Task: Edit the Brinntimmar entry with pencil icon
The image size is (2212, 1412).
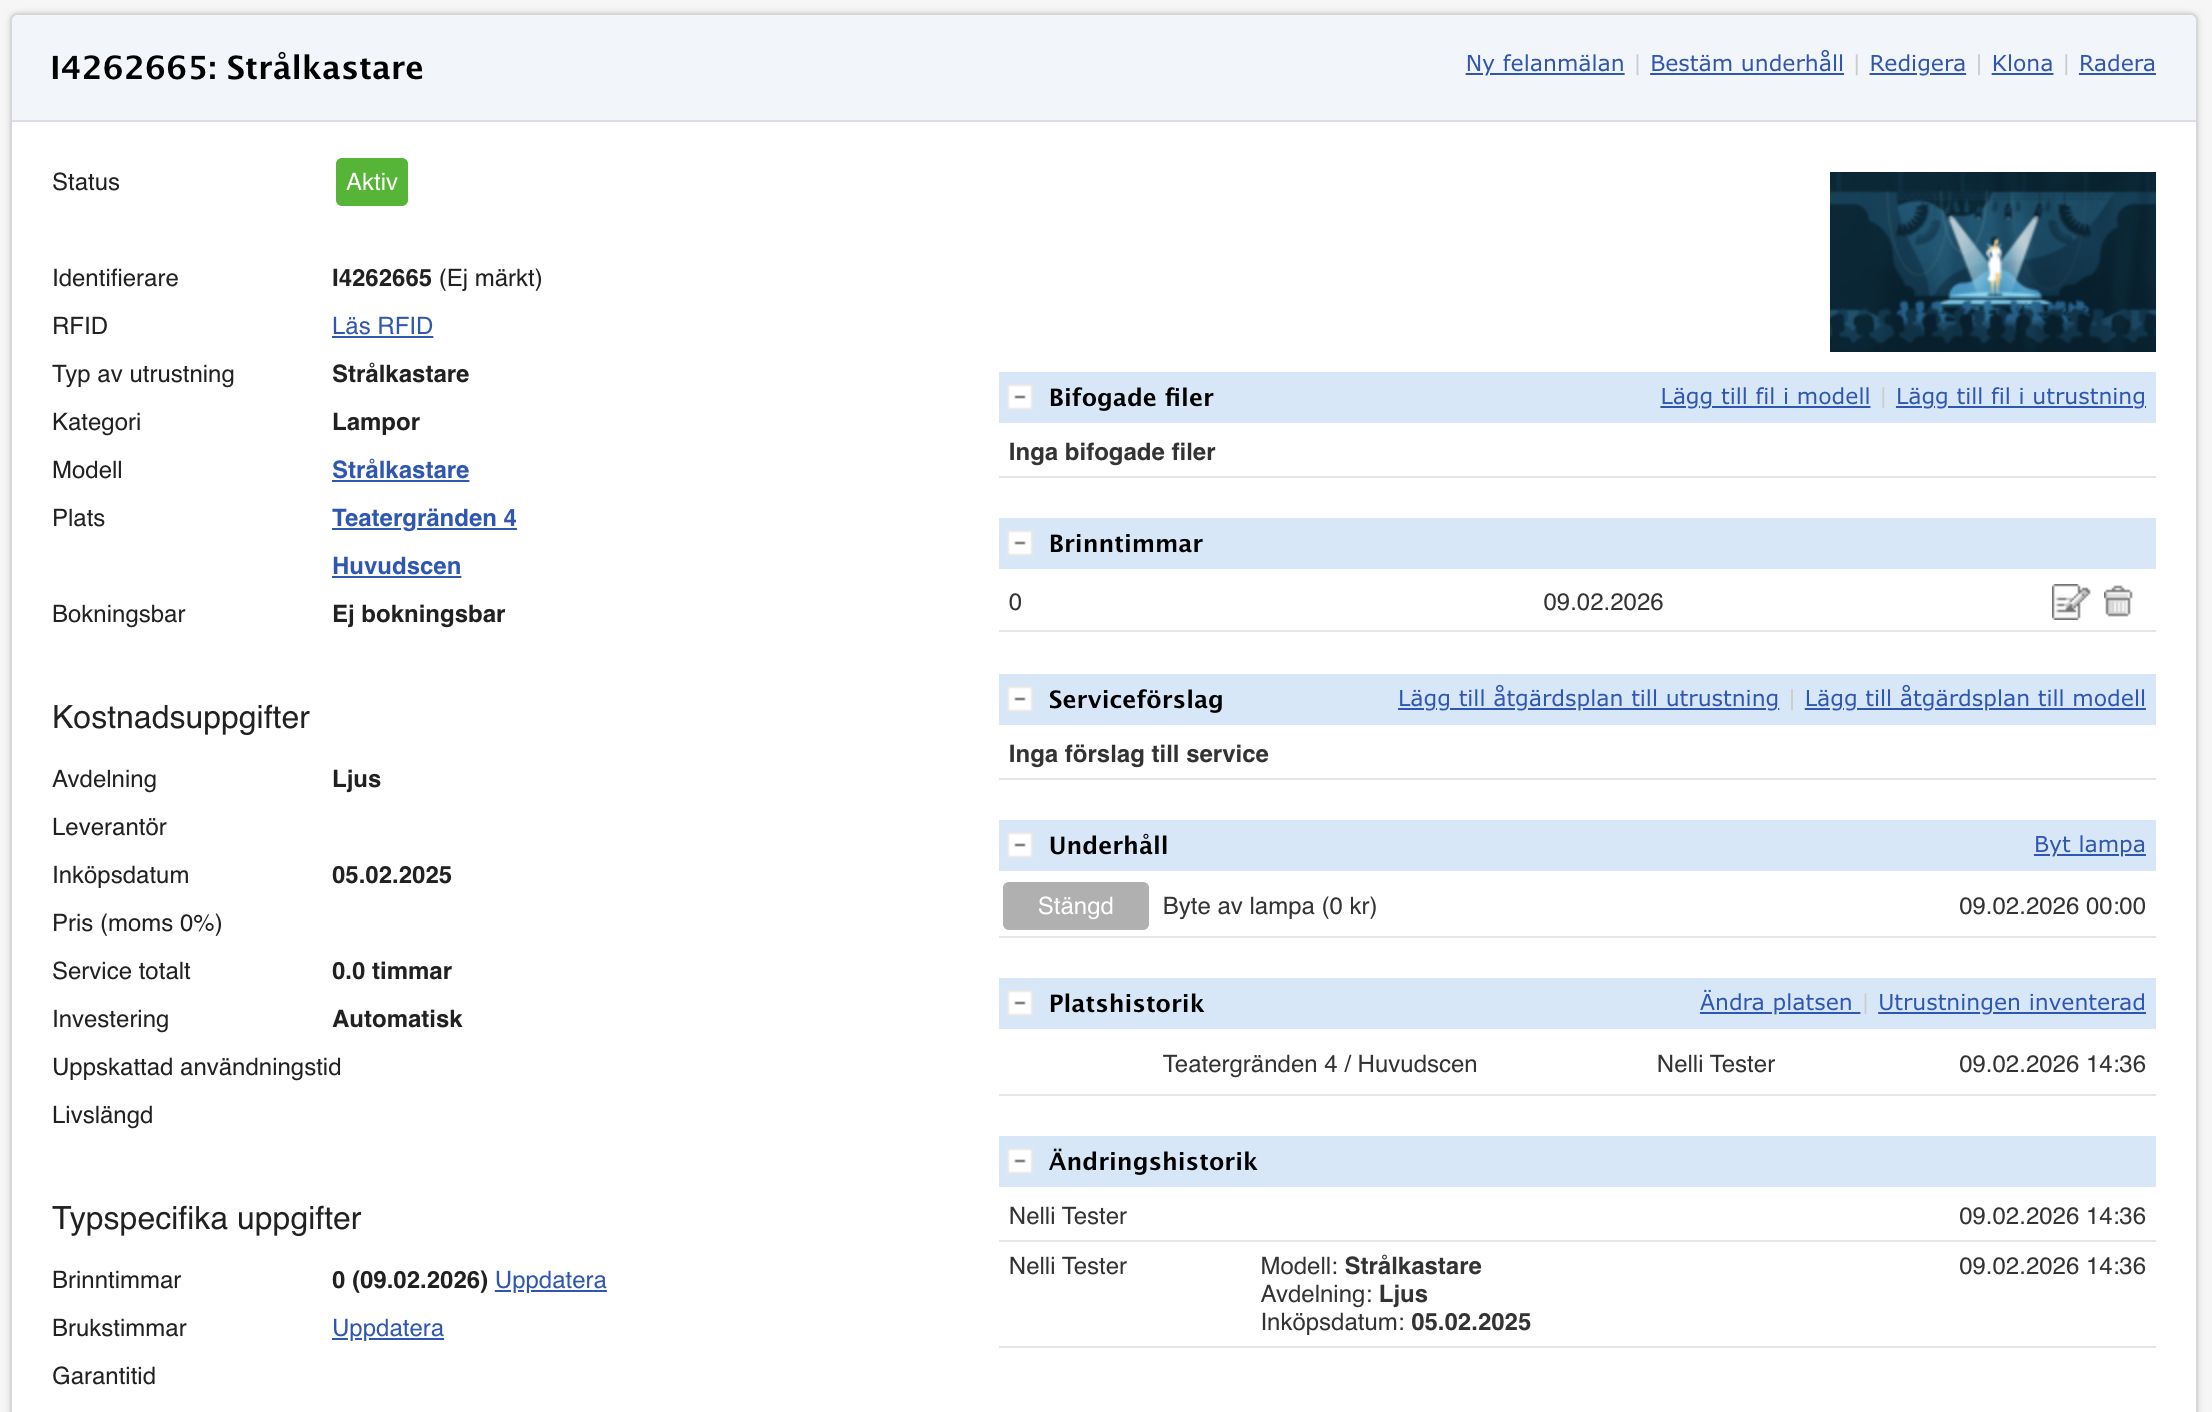Action: [2068, 602]
